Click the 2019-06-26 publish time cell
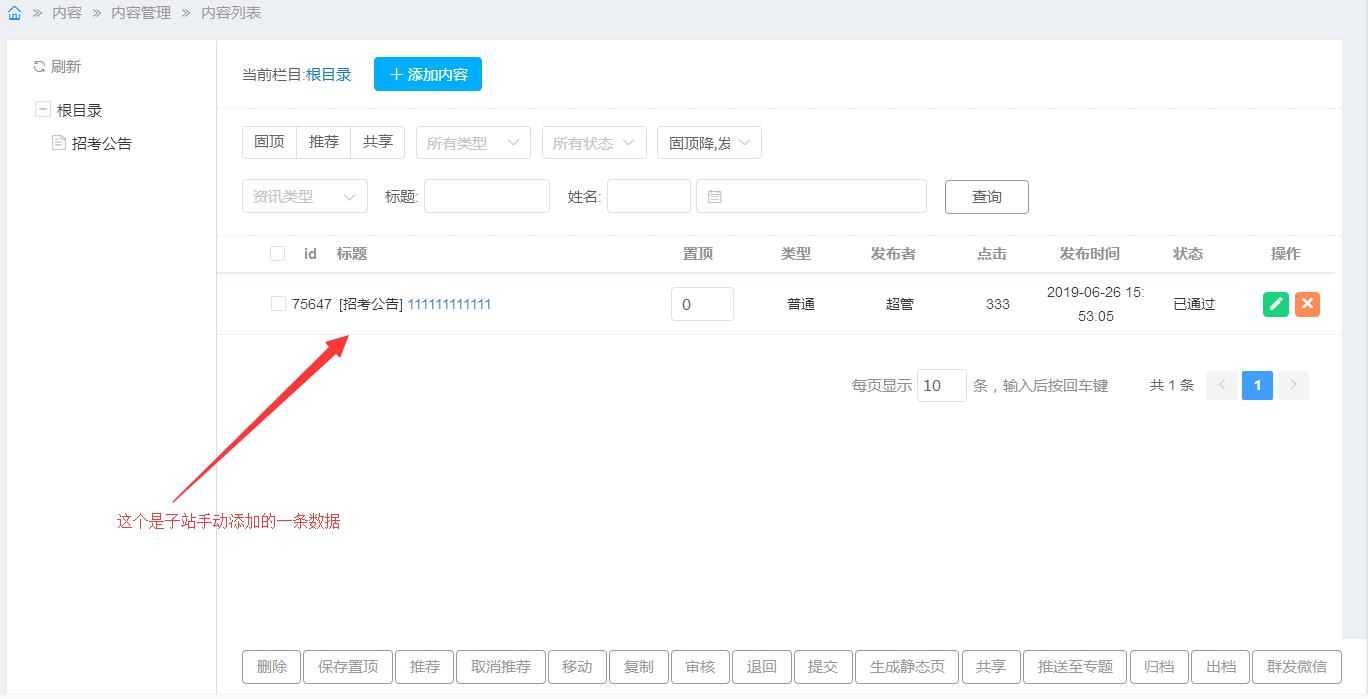This screenshot has height=699, width=1368. [1095, 304]
